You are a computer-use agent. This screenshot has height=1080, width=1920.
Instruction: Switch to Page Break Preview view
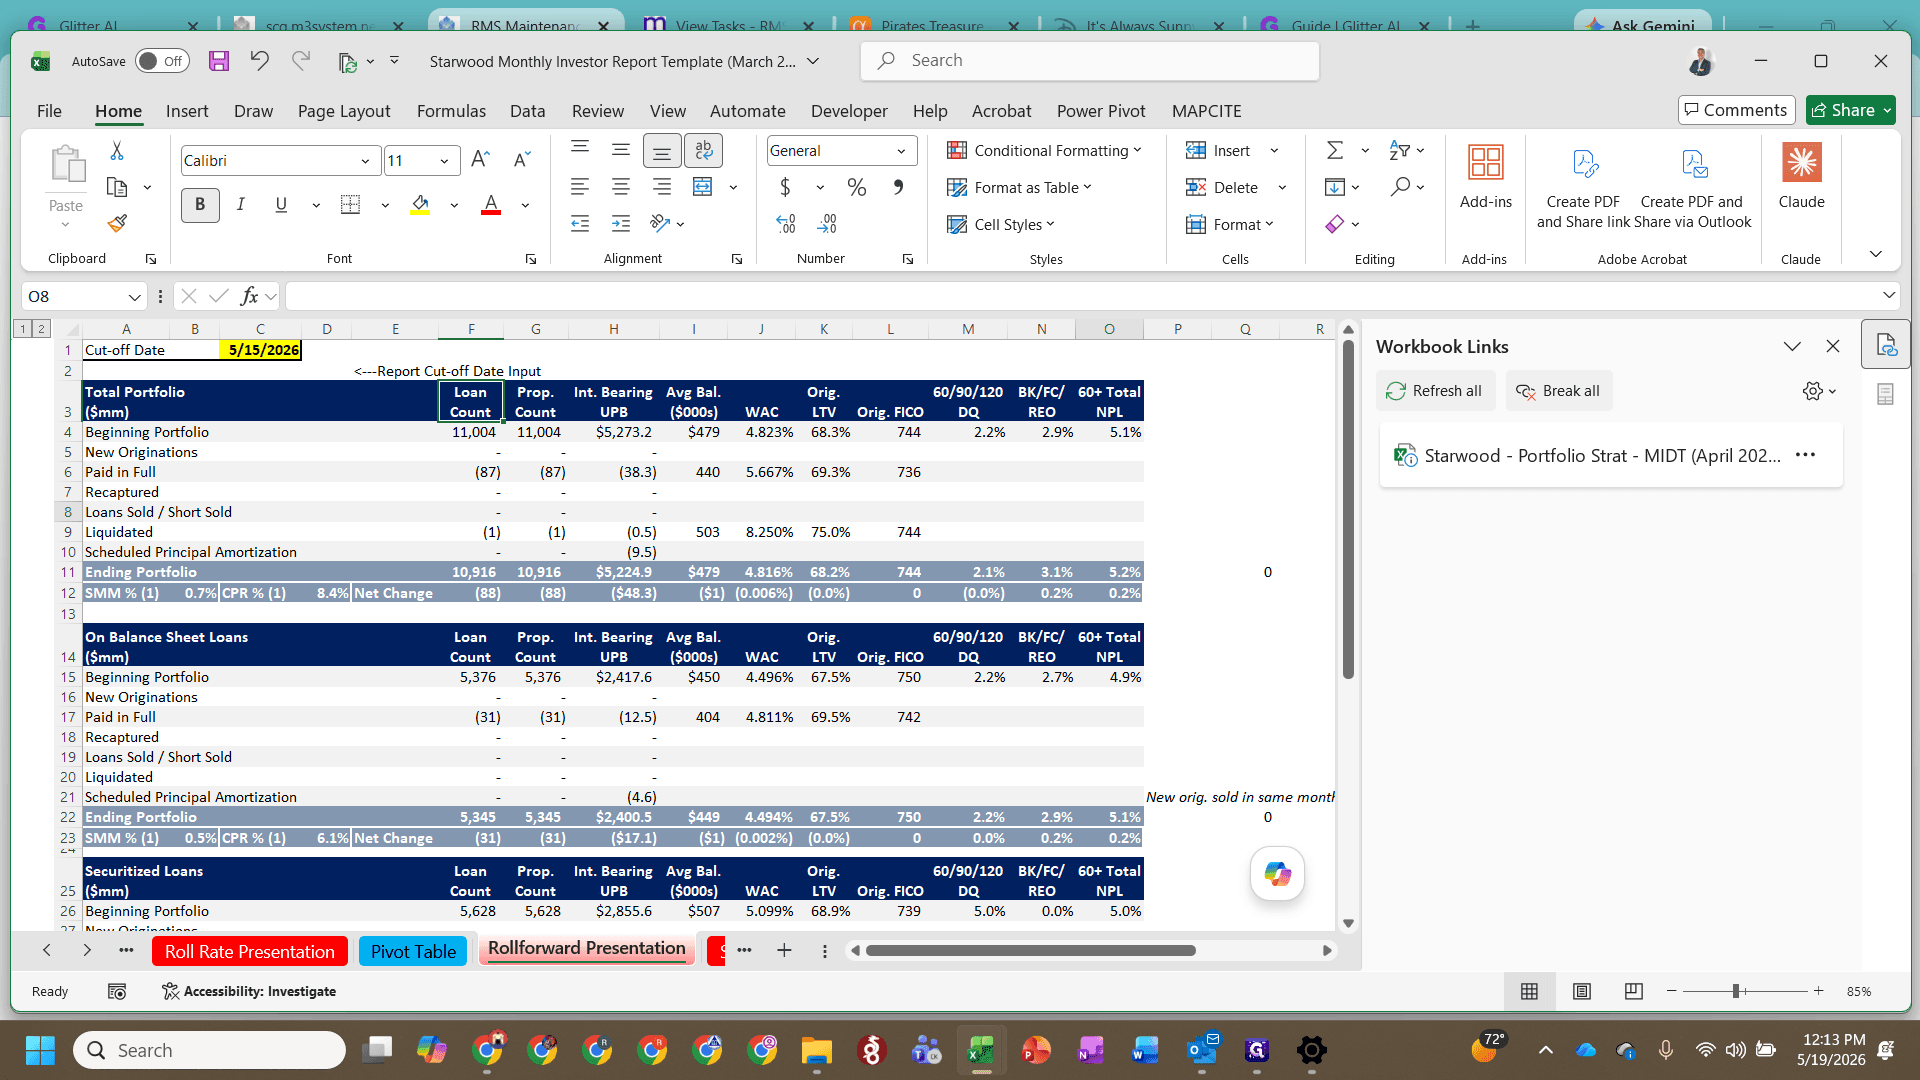click(x=1633, y=991)
